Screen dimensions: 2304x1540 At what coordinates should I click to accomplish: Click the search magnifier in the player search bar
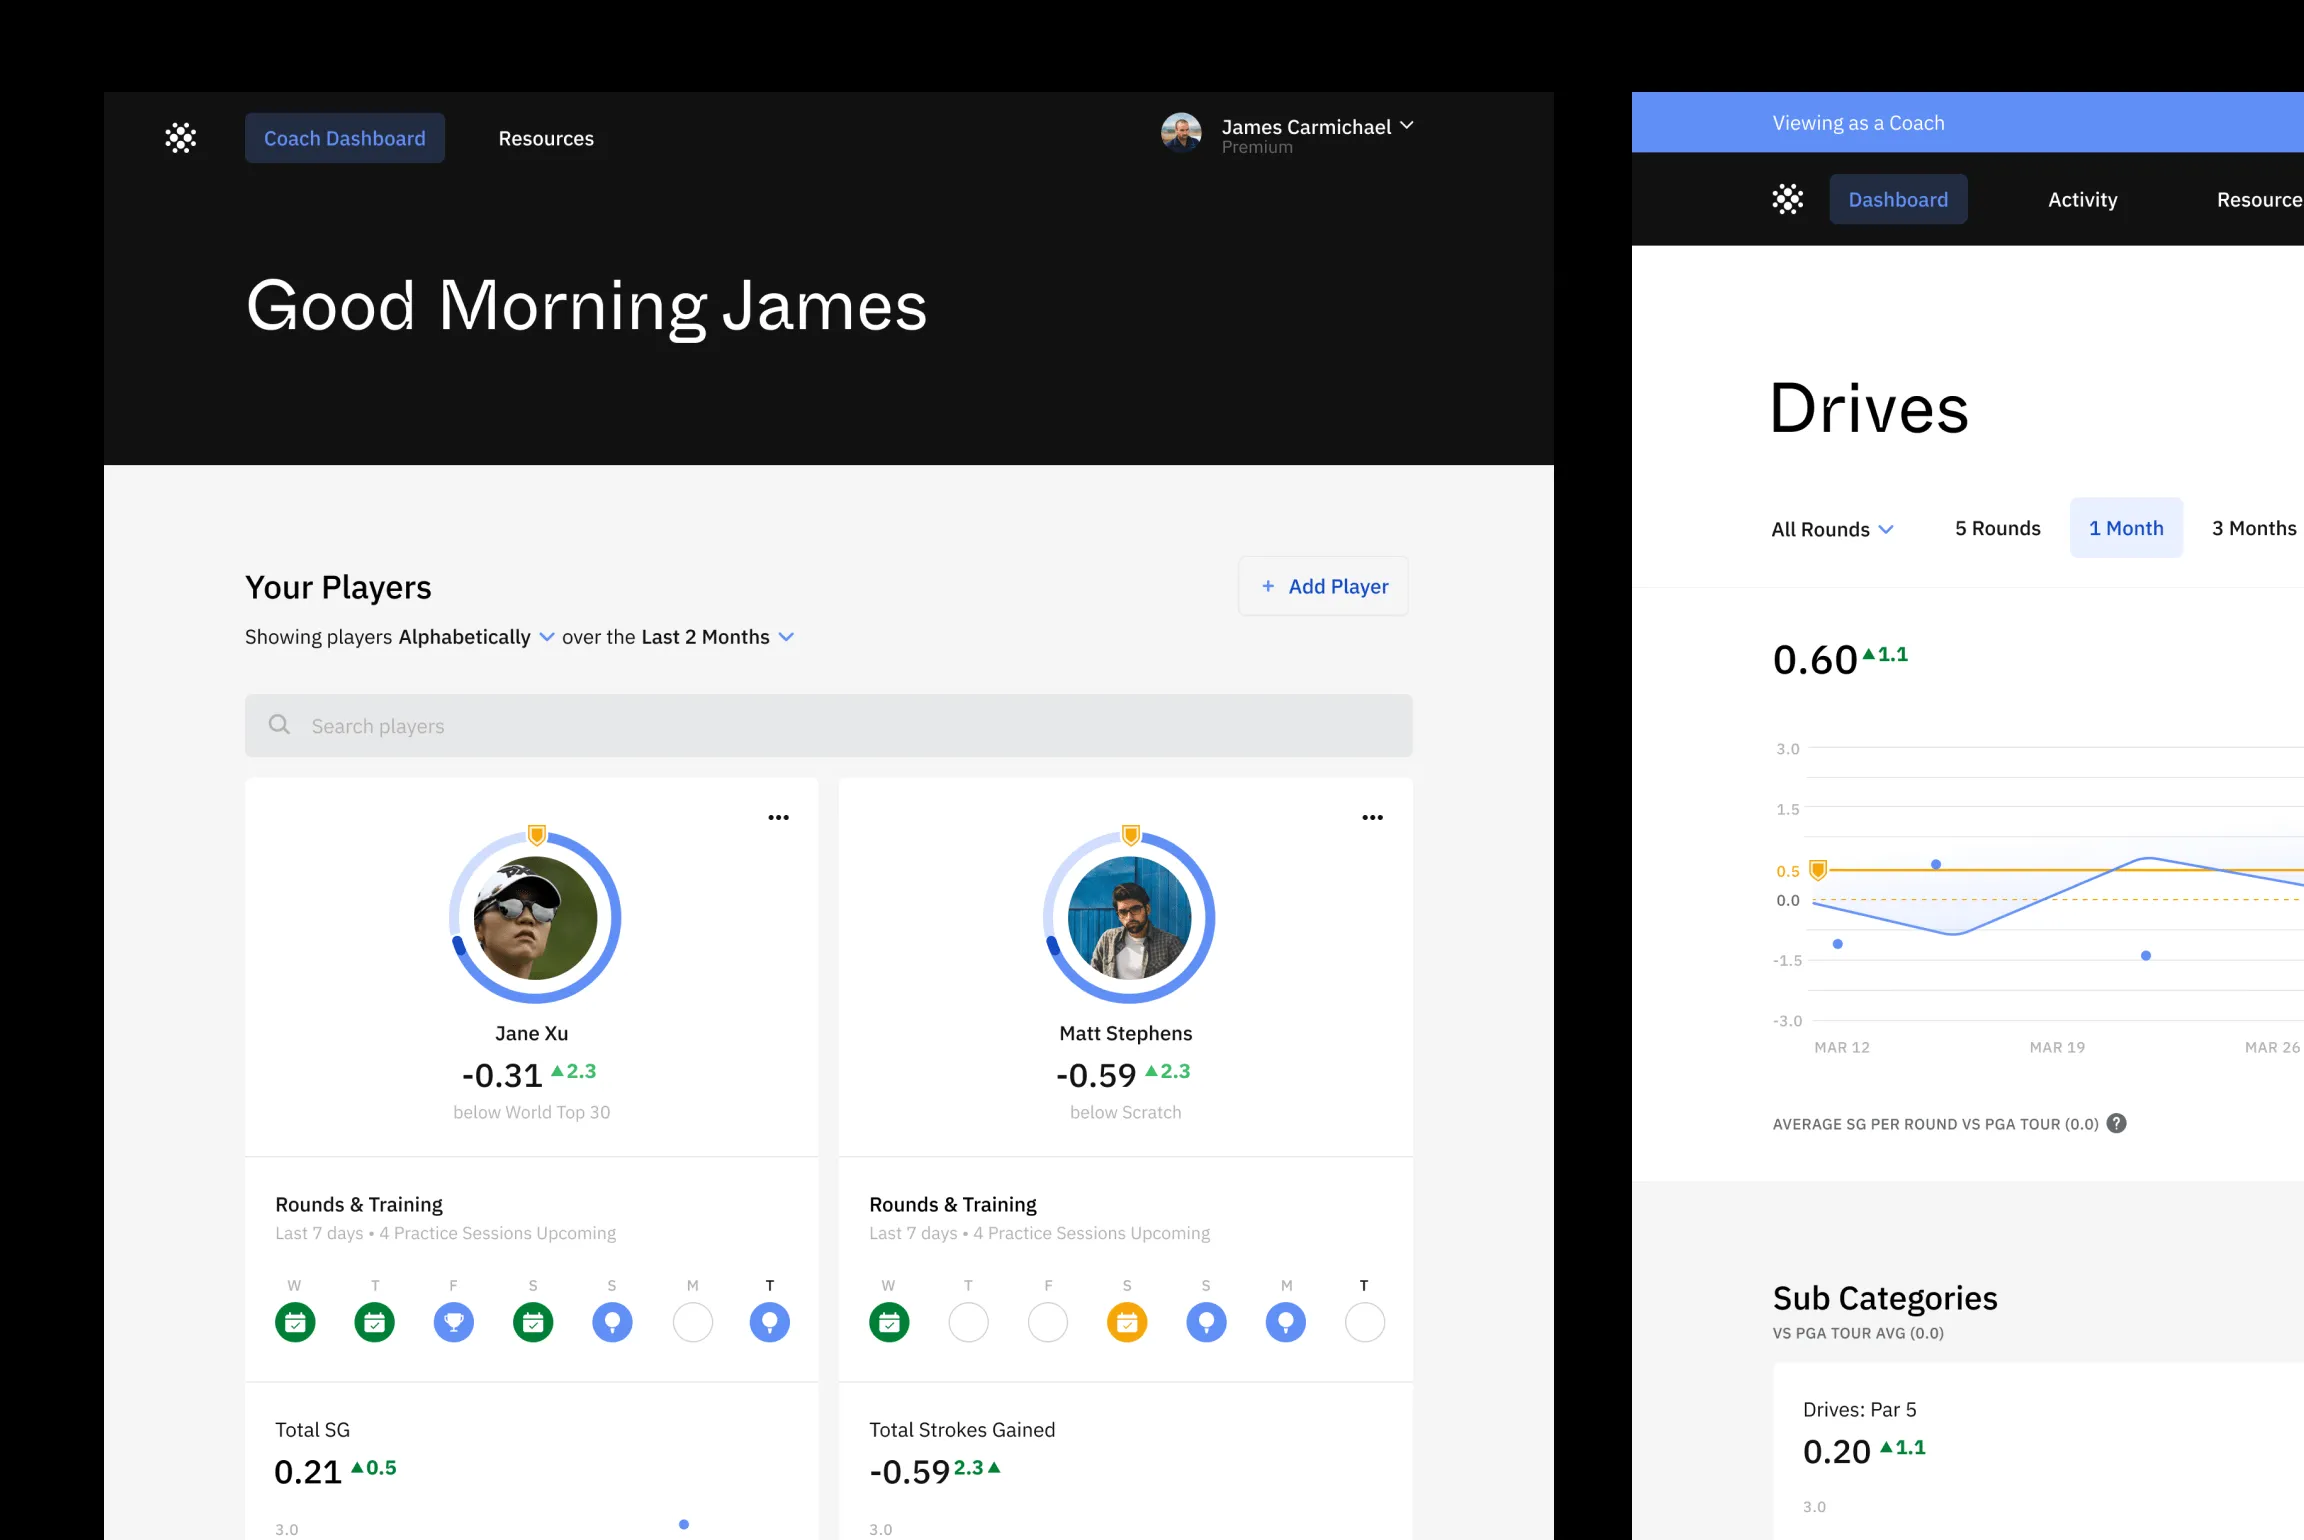tap(279, 725)
